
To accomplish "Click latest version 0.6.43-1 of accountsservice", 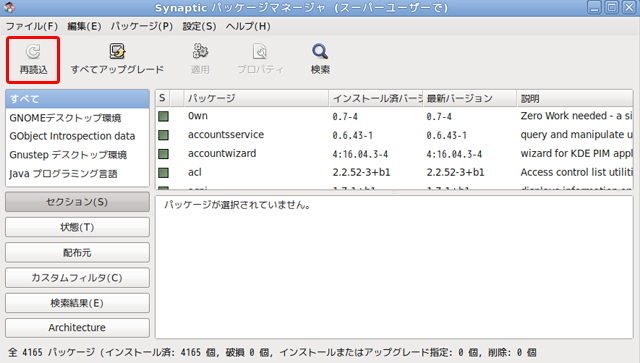I will coord(447,135).
